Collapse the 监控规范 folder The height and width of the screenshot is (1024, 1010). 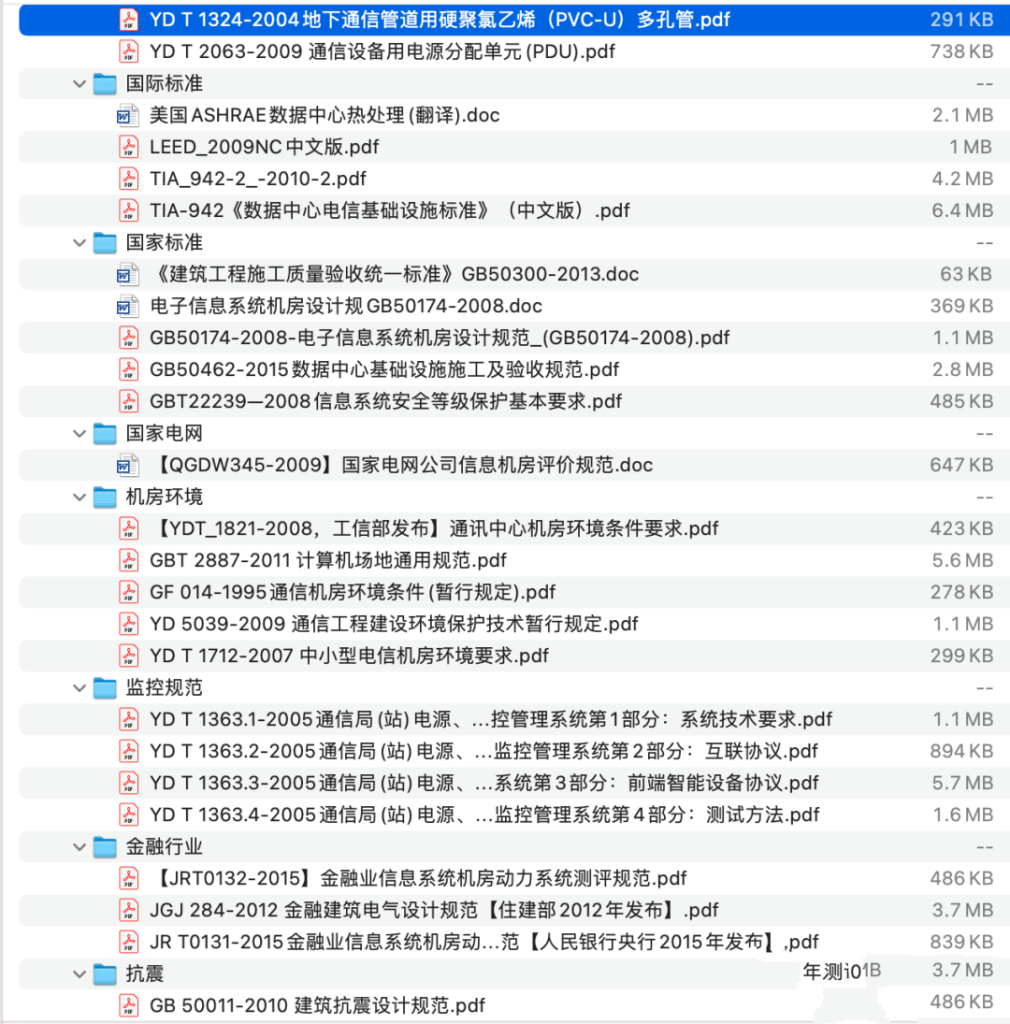point(78,688)
